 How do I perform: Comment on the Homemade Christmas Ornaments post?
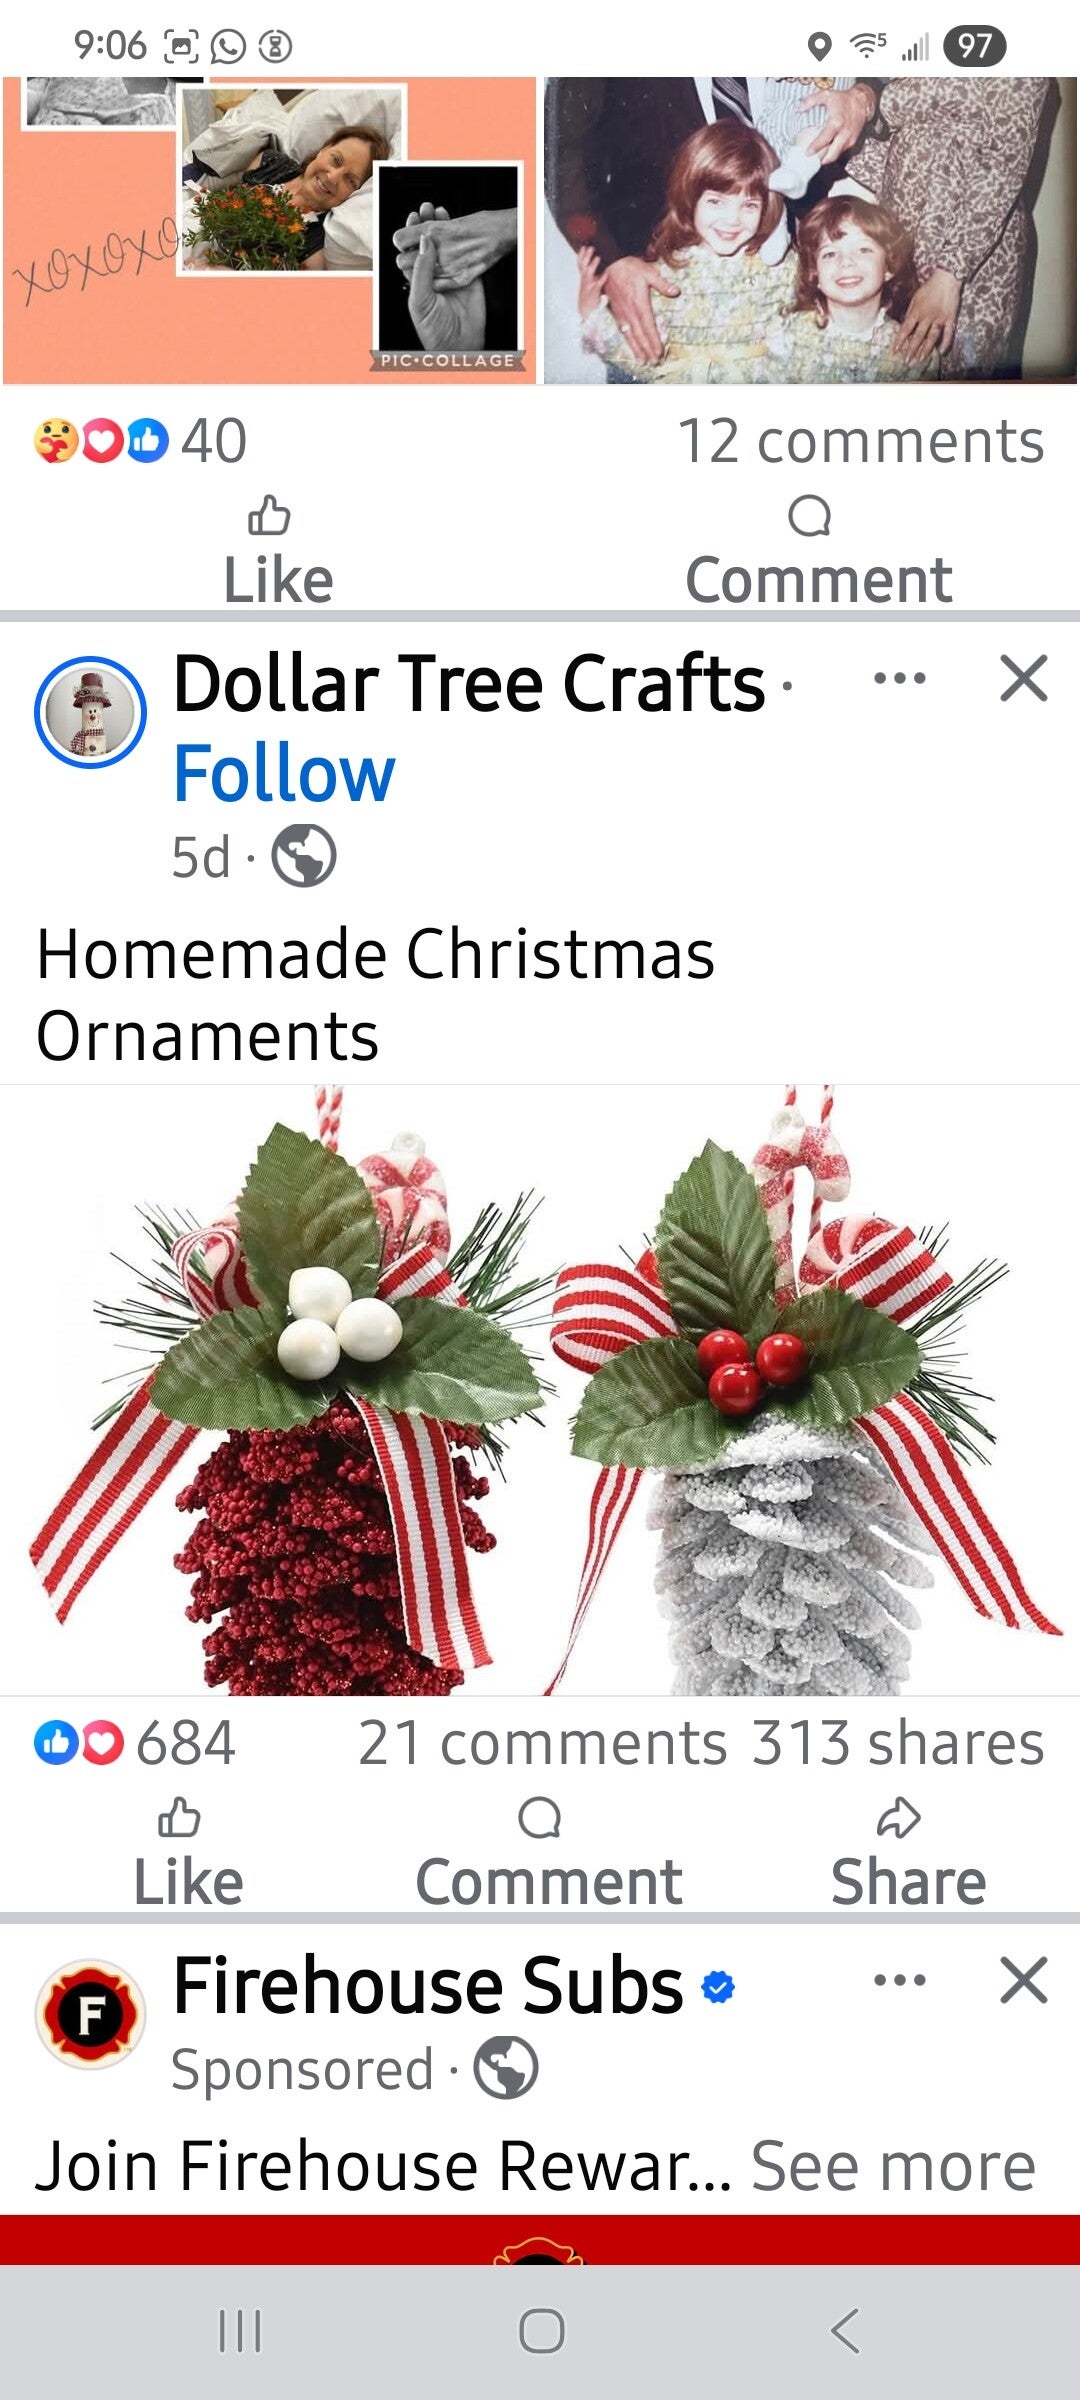coord(548,1854)
